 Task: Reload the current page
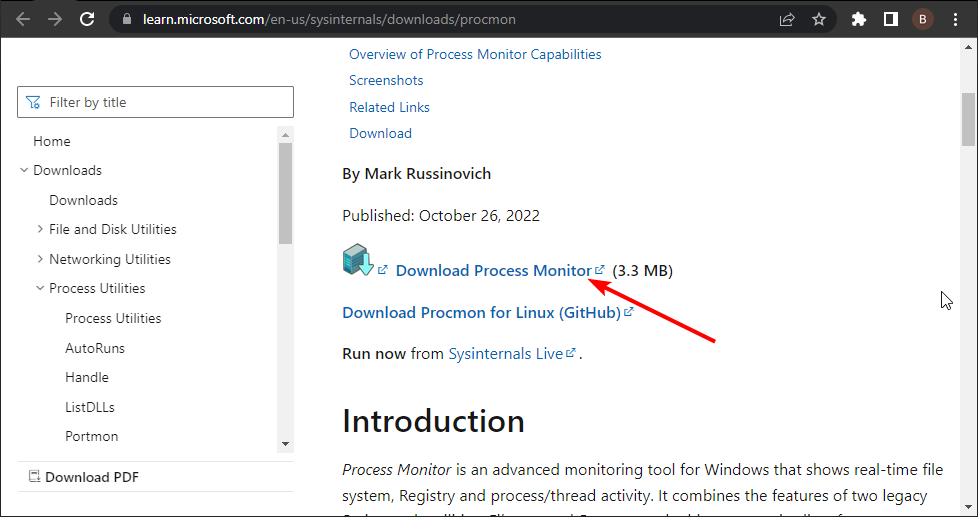pos(87,19)
